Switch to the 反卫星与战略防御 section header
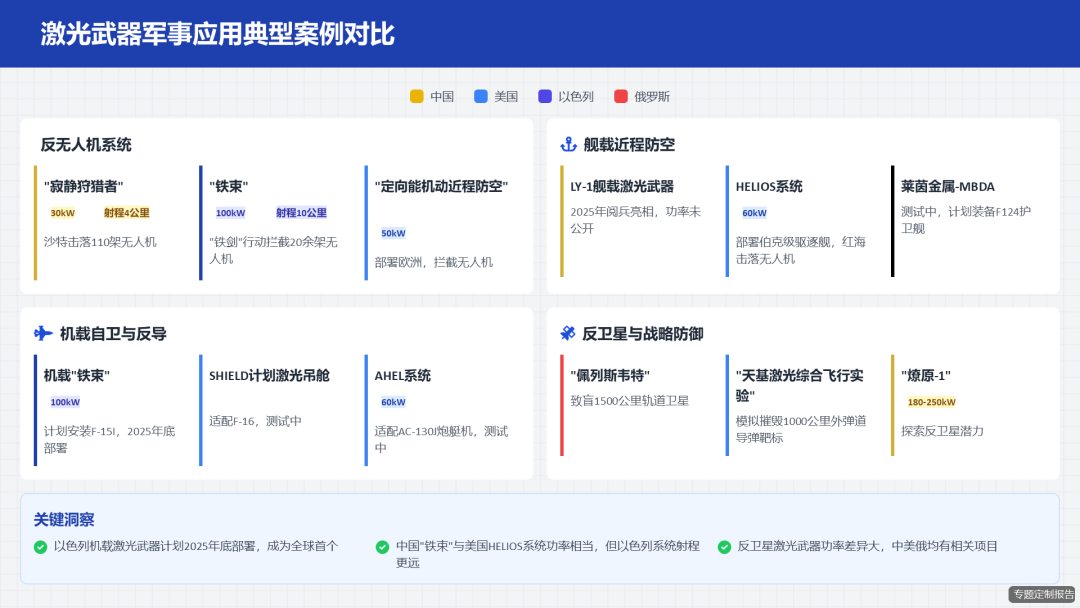The image size is (1080, 608). point(646,334)
